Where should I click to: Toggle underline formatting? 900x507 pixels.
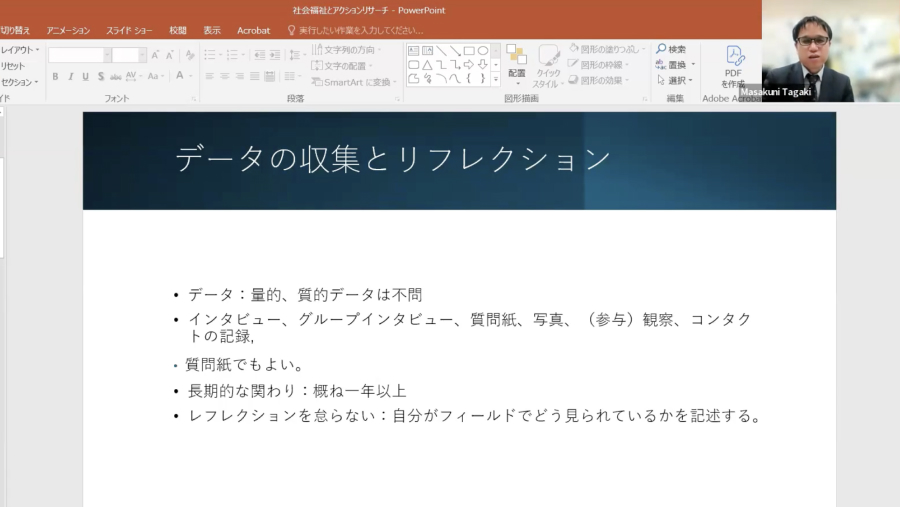click(85, 76)
